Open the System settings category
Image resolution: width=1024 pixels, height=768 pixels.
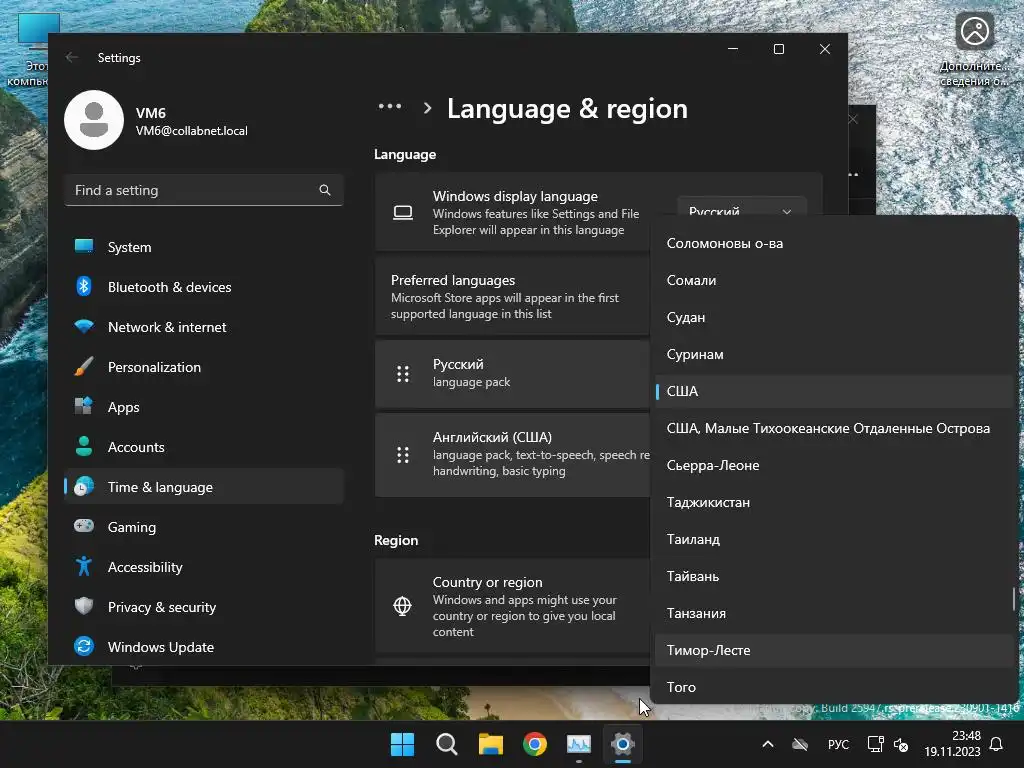[x=204, y=247]
